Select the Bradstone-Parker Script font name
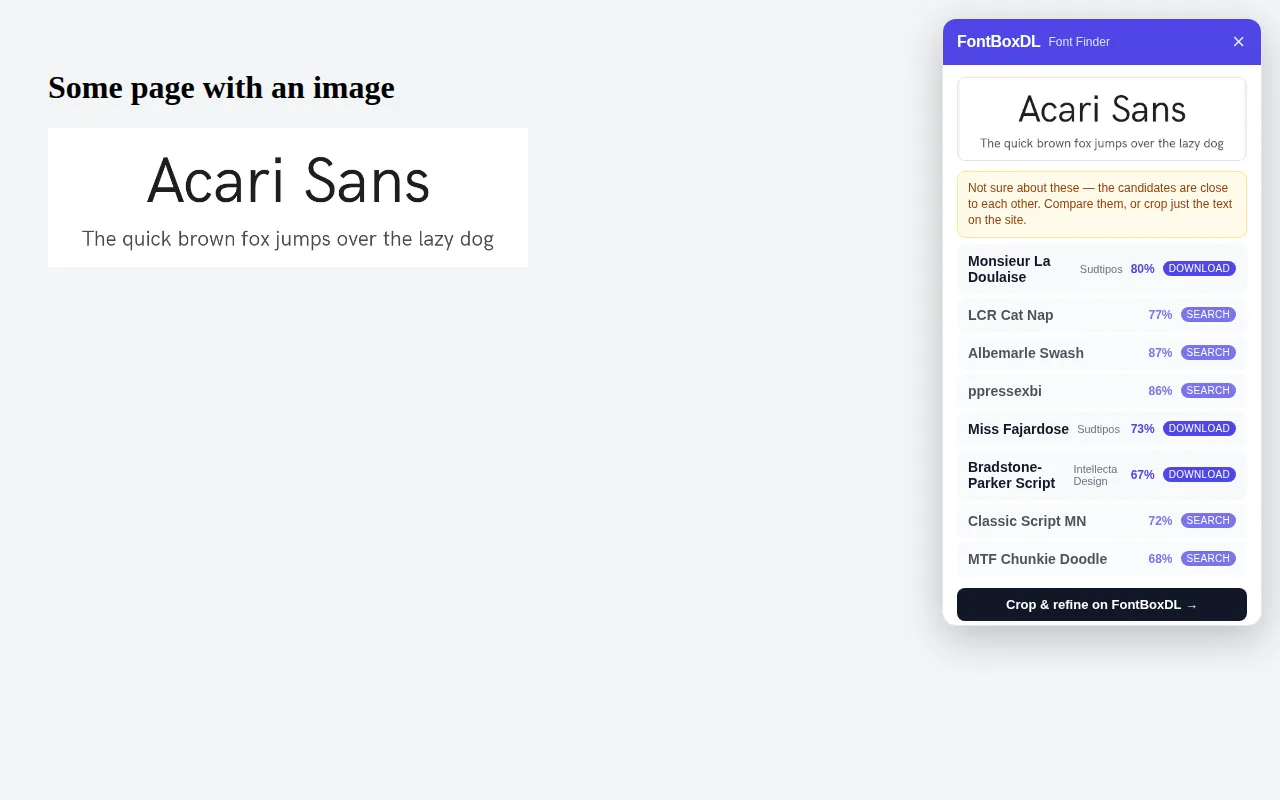 [x=1011, y=475]
